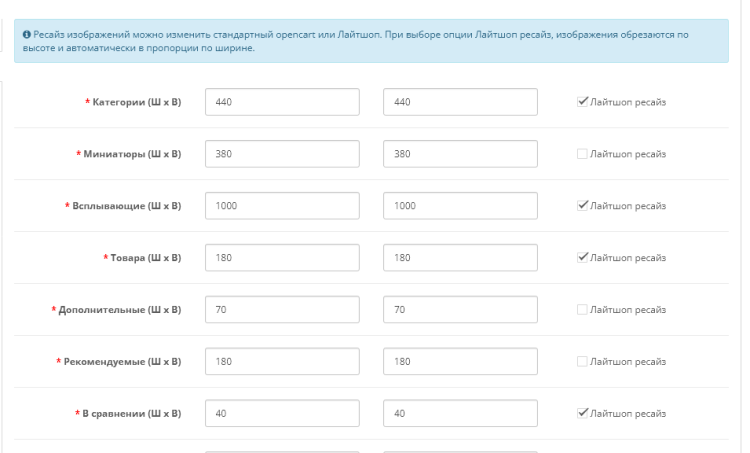Click the Дополнительные height field

460,309
